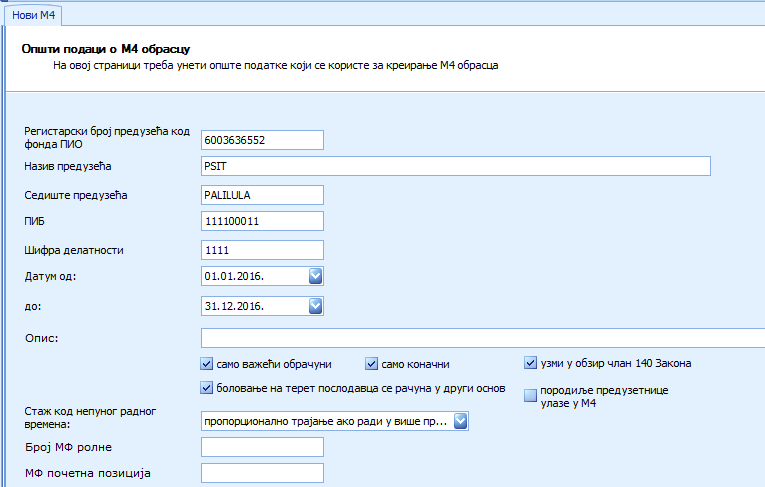Image resolution: width=765 pixels, height=487 pixels.
Task: Click the Седиште предузећа field with PALILULA
Action: click(262, 194)
